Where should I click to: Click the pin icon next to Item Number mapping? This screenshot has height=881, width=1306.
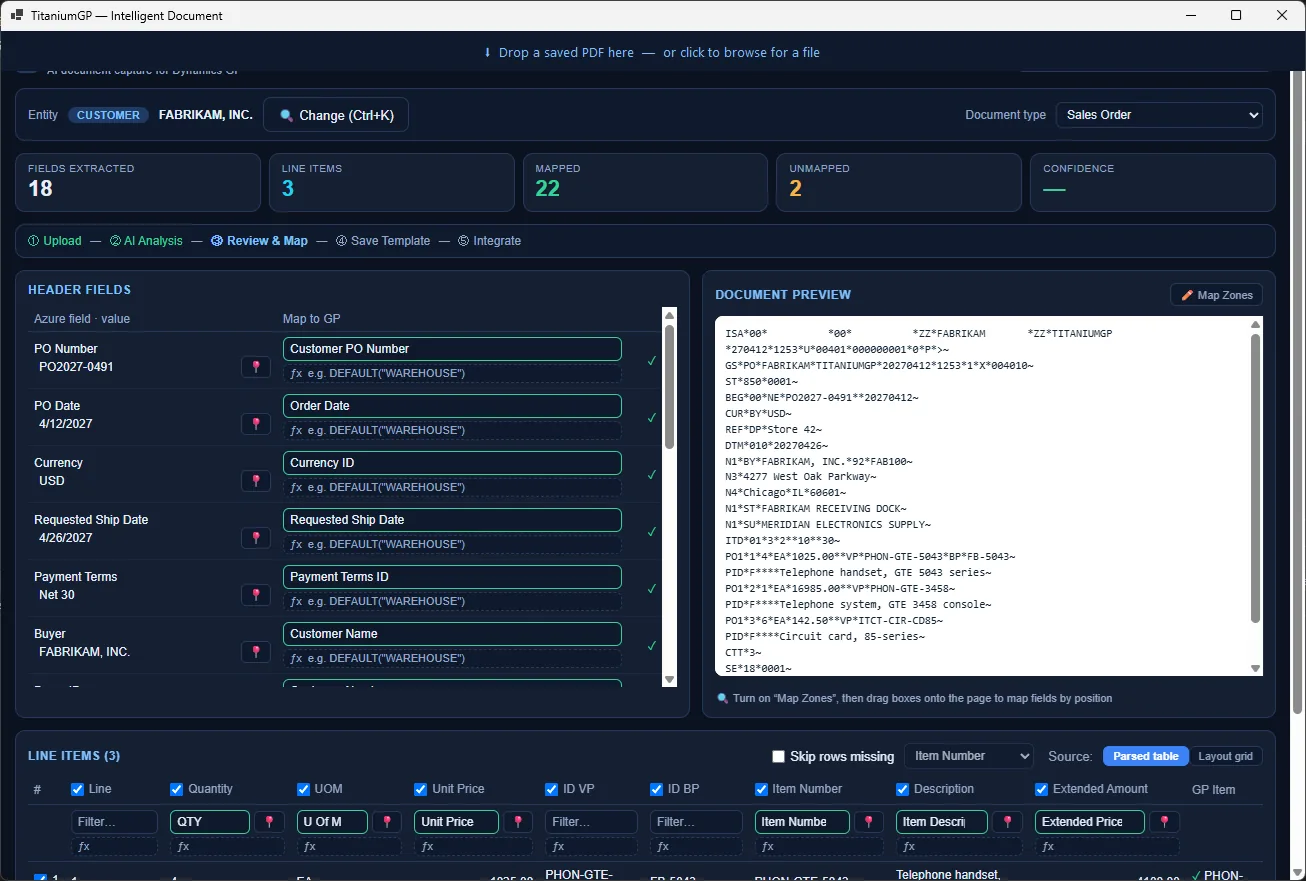[x=869, y=822]
